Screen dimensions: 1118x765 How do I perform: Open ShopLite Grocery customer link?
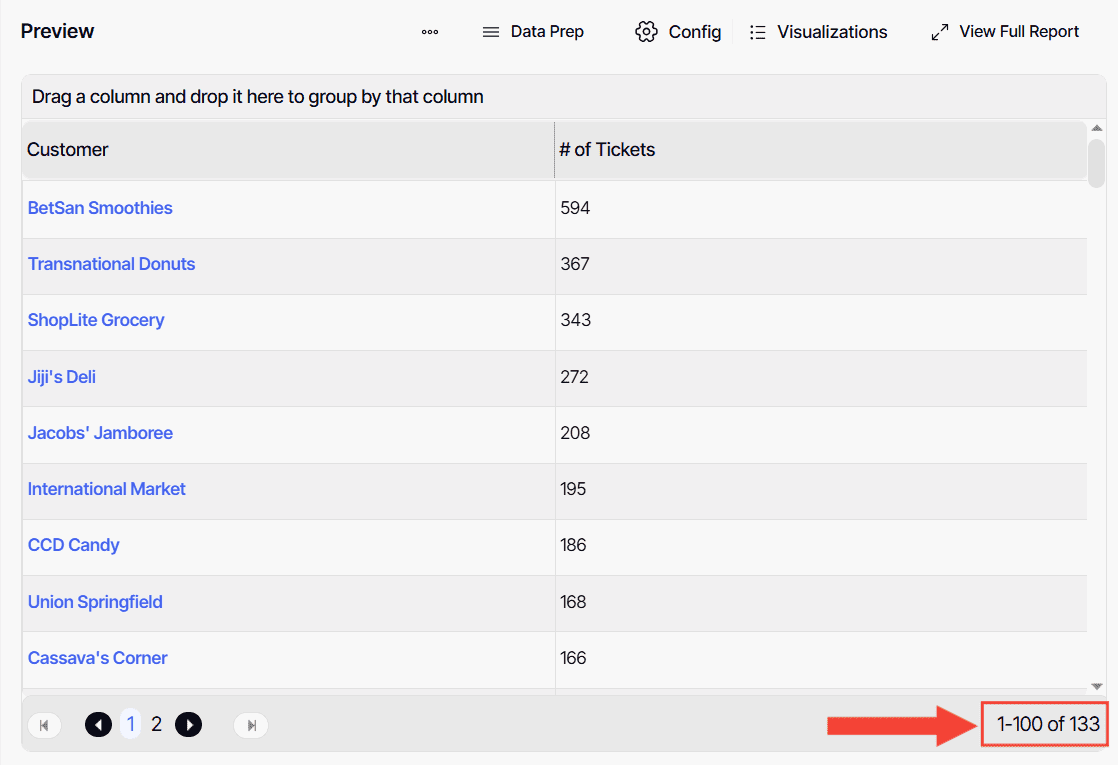coord(96,320)
